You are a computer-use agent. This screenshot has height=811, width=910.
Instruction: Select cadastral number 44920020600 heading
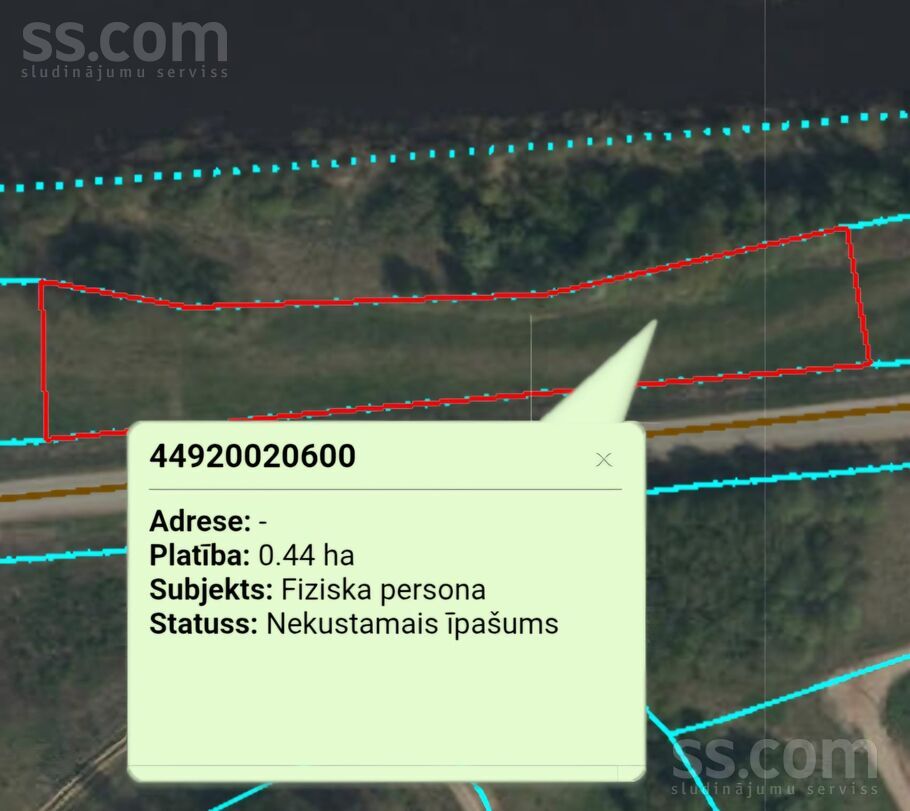[x=252, y=456]
